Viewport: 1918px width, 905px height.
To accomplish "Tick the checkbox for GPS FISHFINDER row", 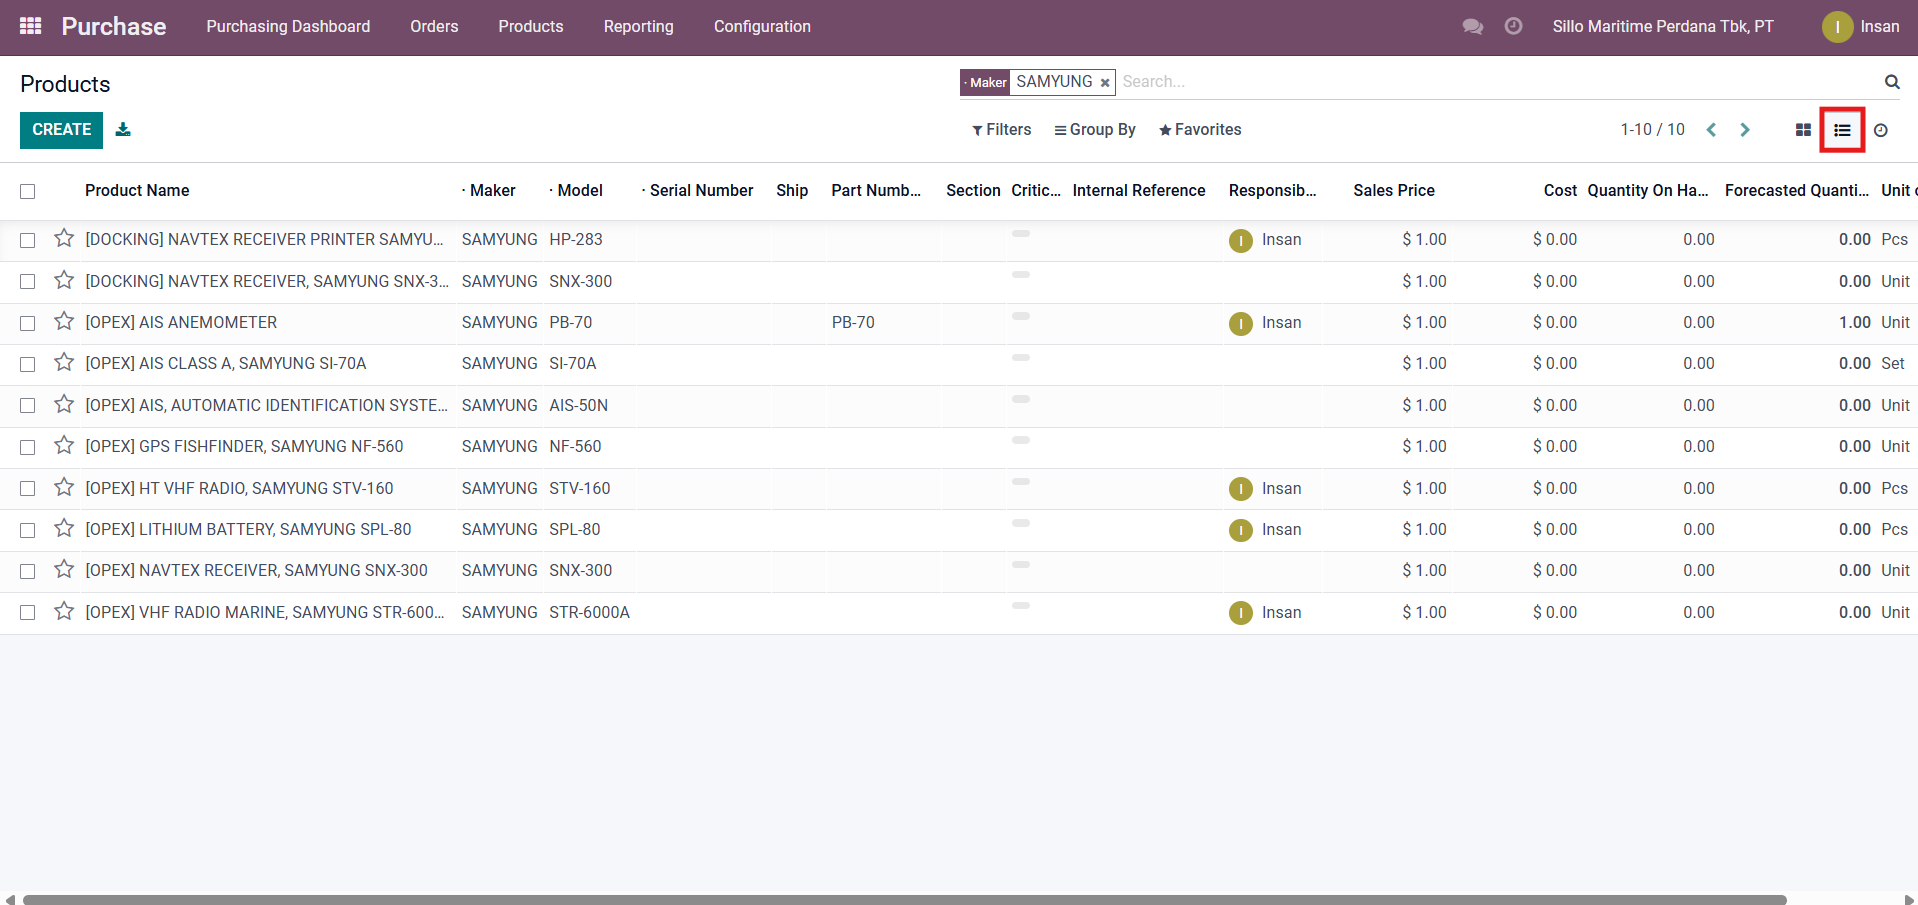I will tap(28, 447).
